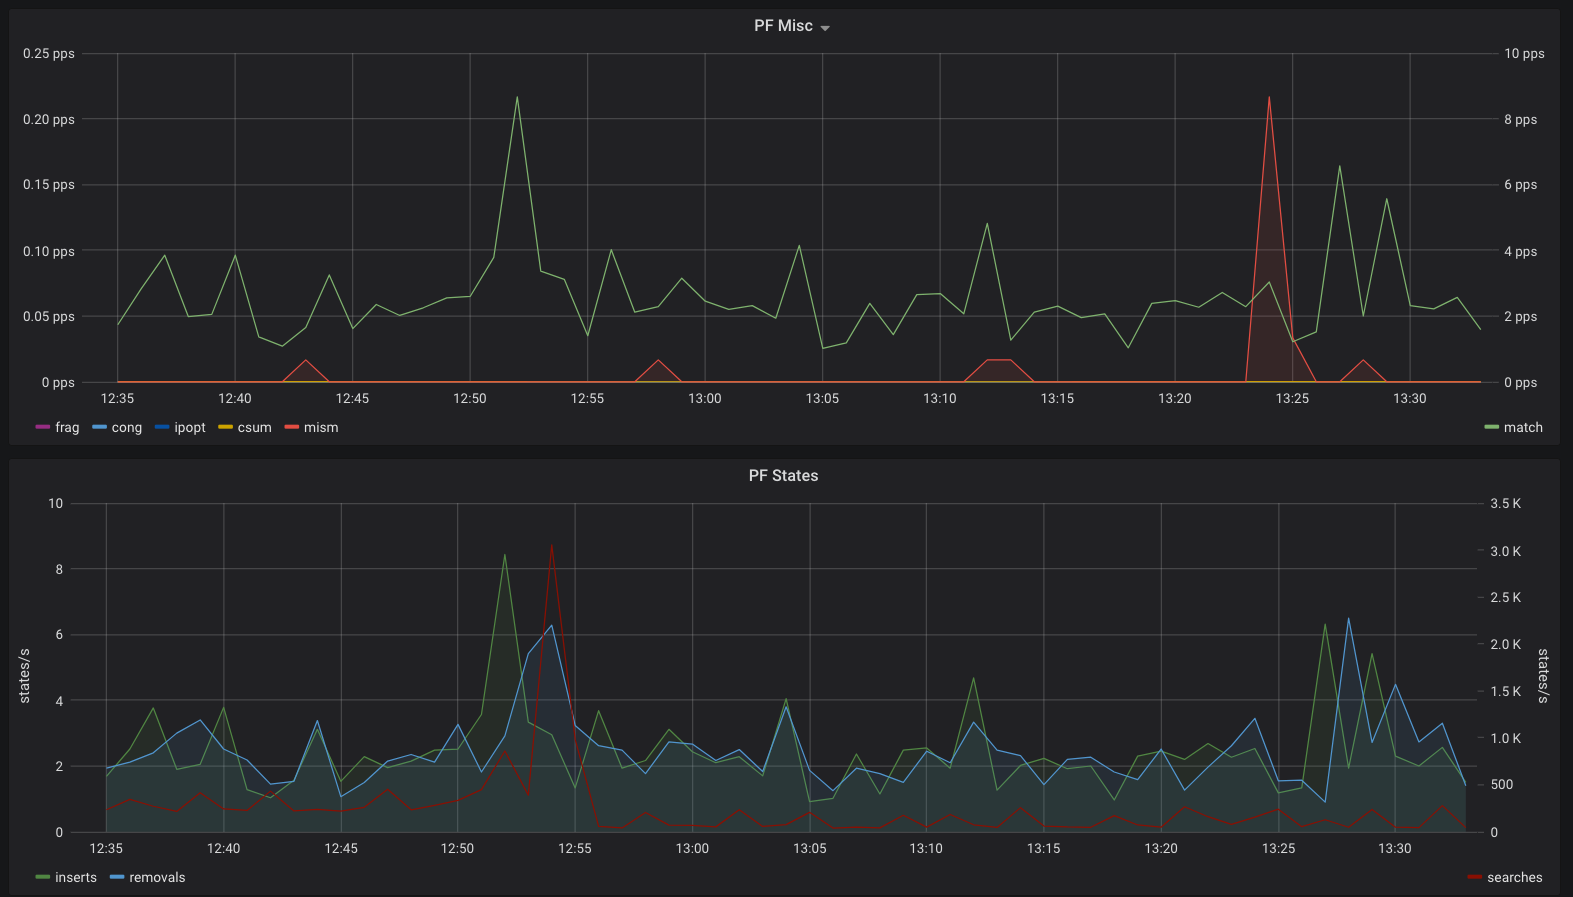Image resolution: width=1573 pixels, height=897 pixels.
Task: Toggle the searches series label
Action: pos(1515,877)
